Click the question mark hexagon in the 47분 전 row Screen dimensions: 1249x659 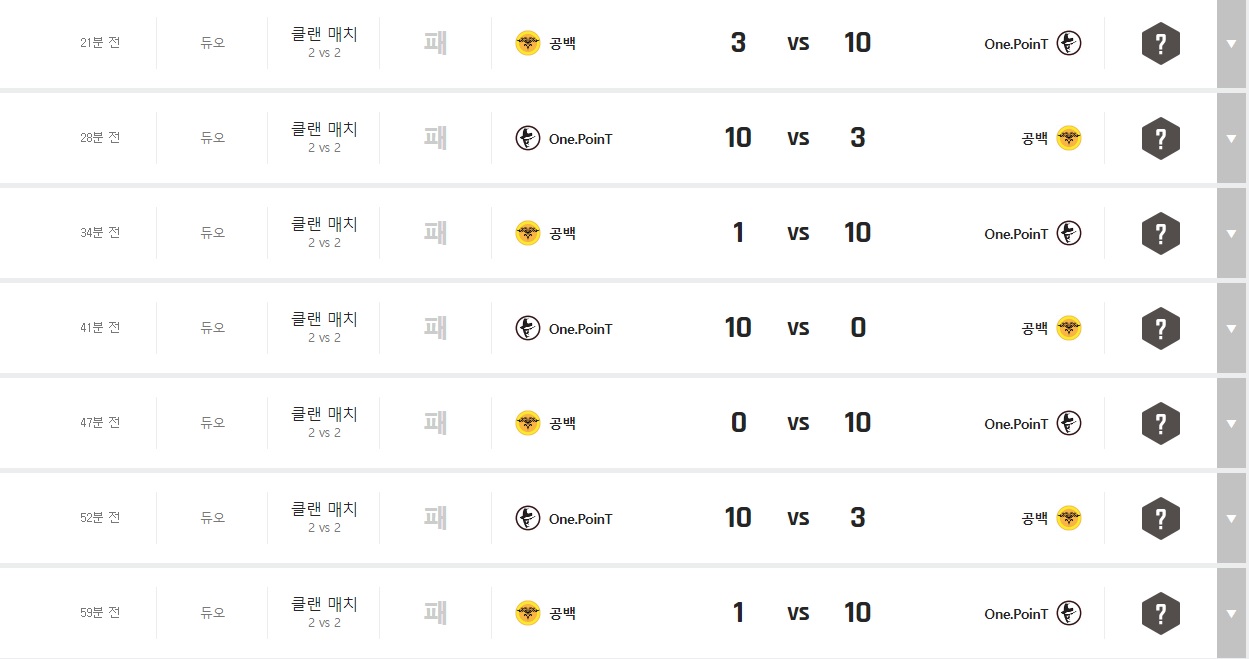click(1160, 423)
